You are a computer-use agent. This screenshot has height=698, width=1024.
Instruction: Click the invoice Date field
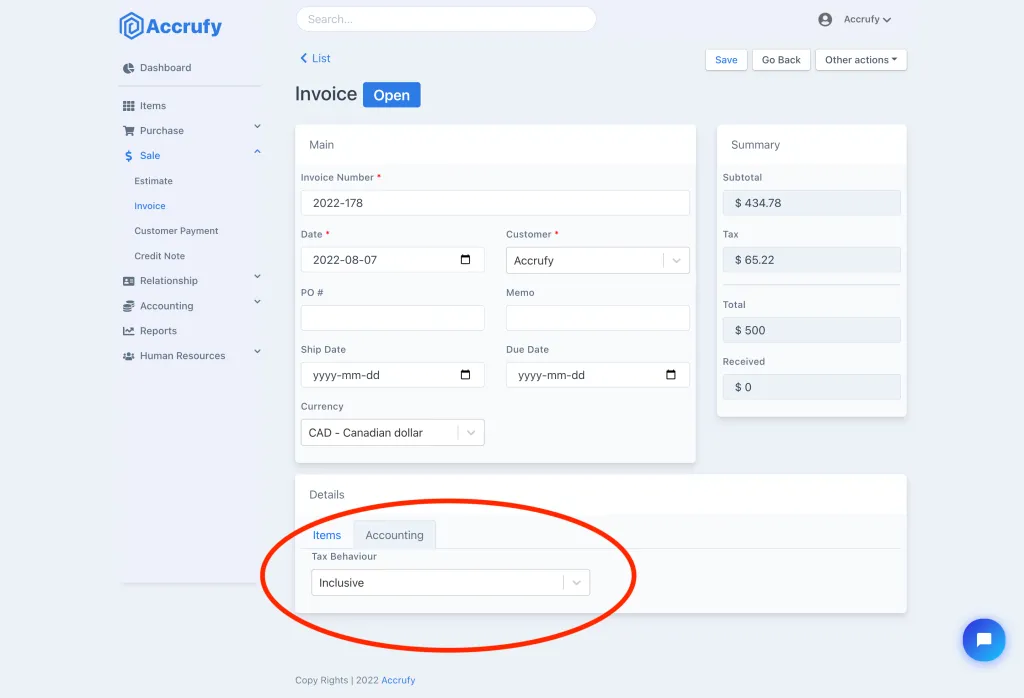[x=392, y=260]
